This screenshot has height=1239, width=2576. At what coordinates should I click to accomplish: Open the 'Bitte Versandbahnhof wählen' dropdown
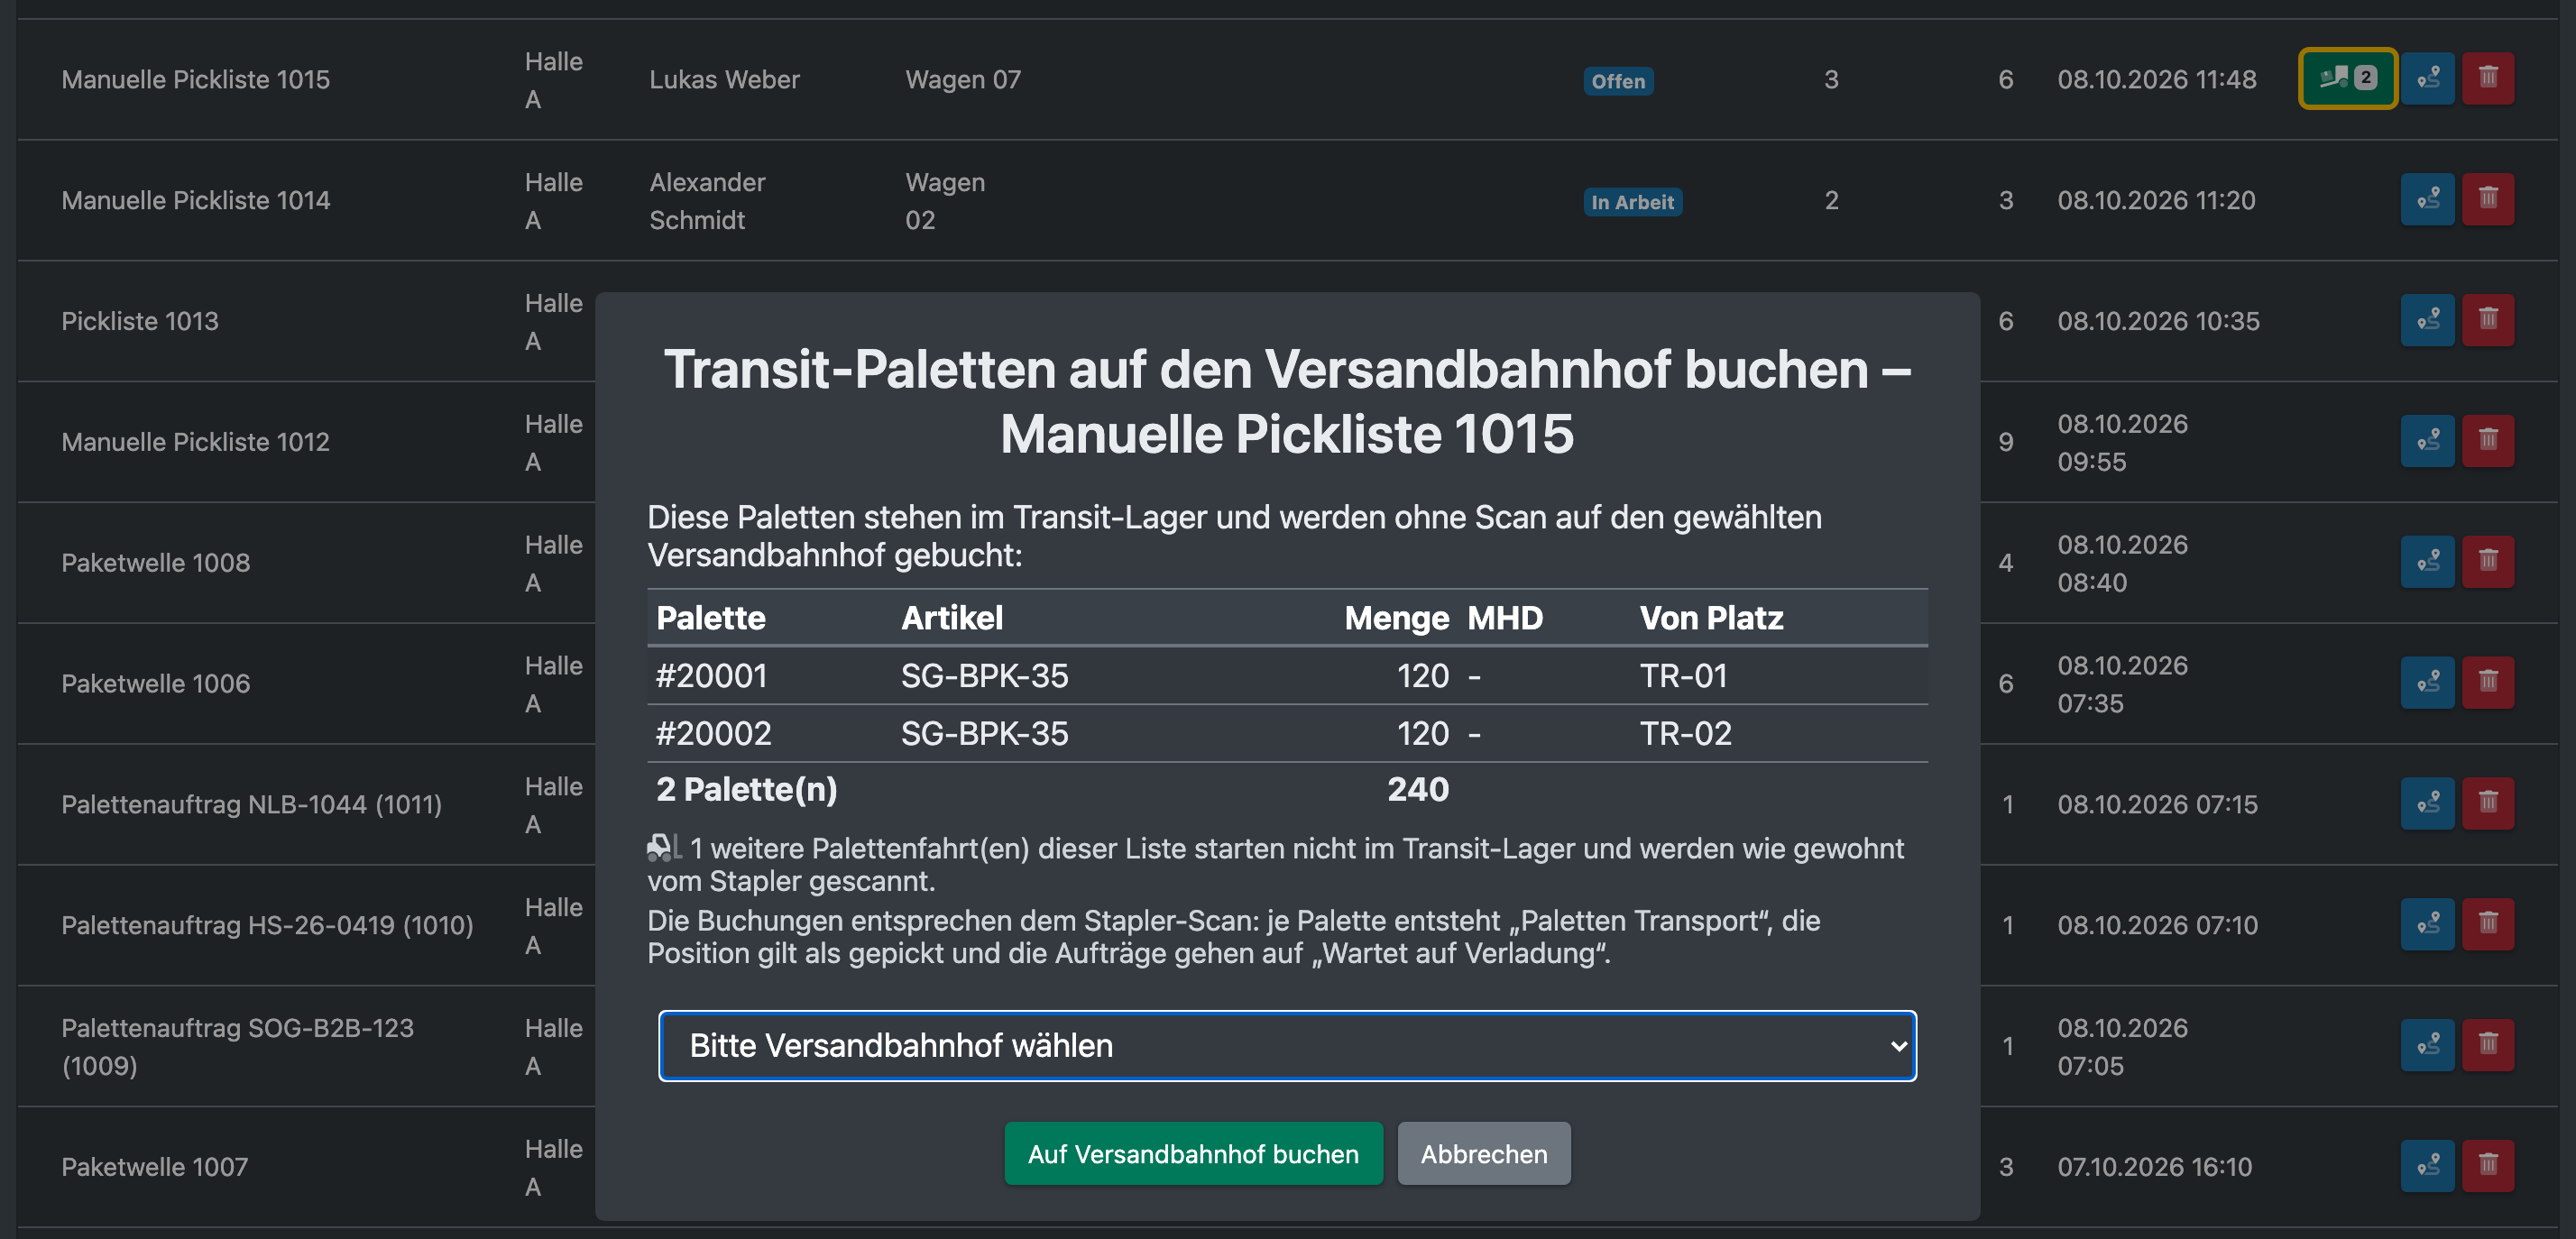point(1287,1045)
